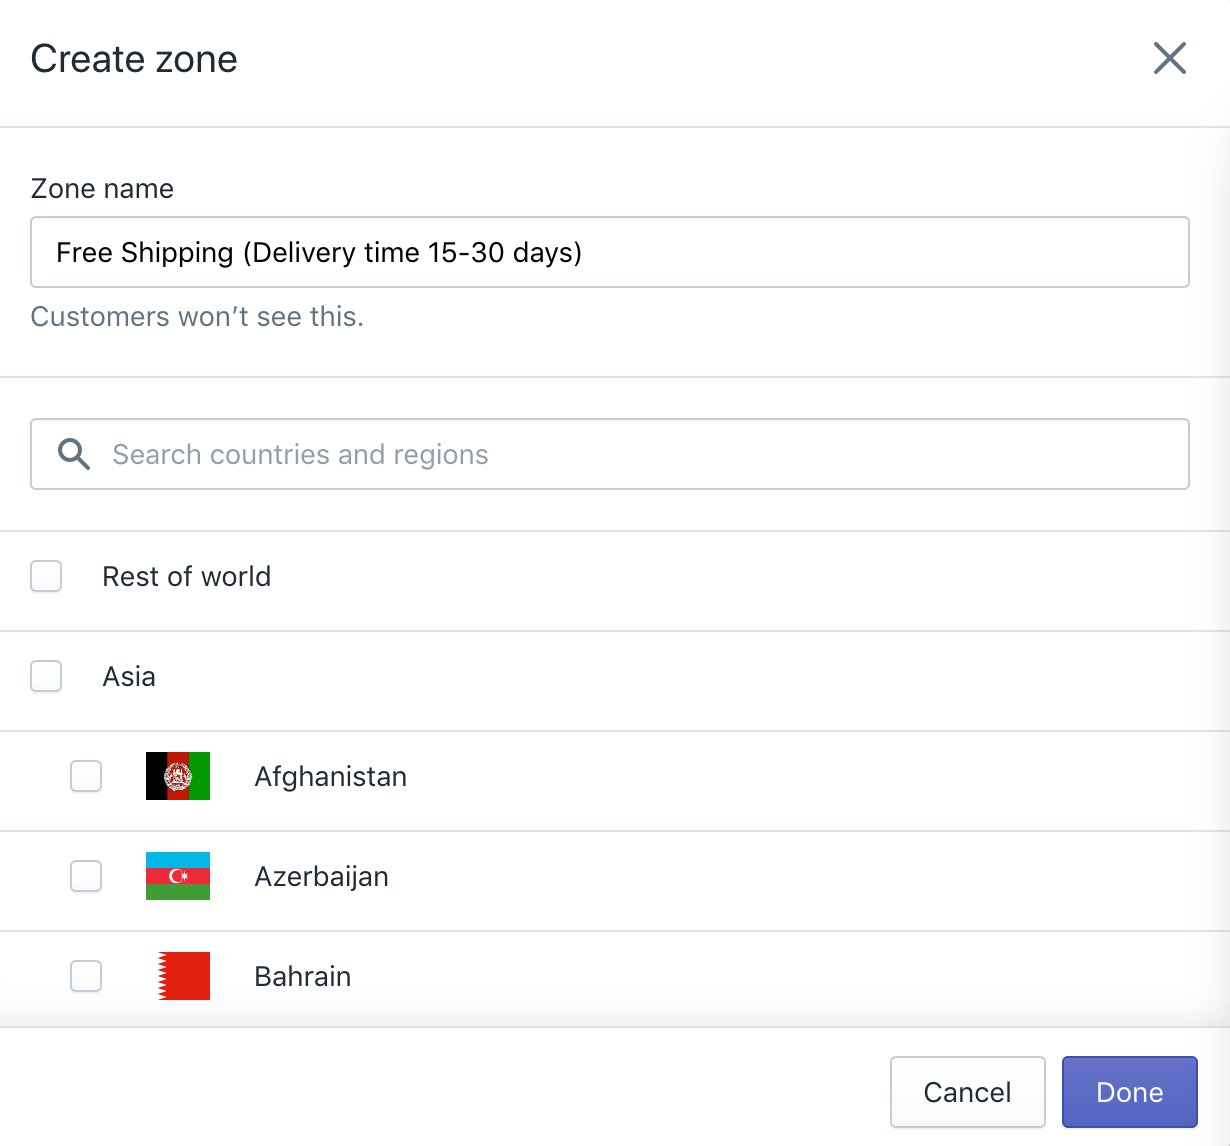Click the Zone name field label
Viewport: 1230px width, 1146px height.
102,189
